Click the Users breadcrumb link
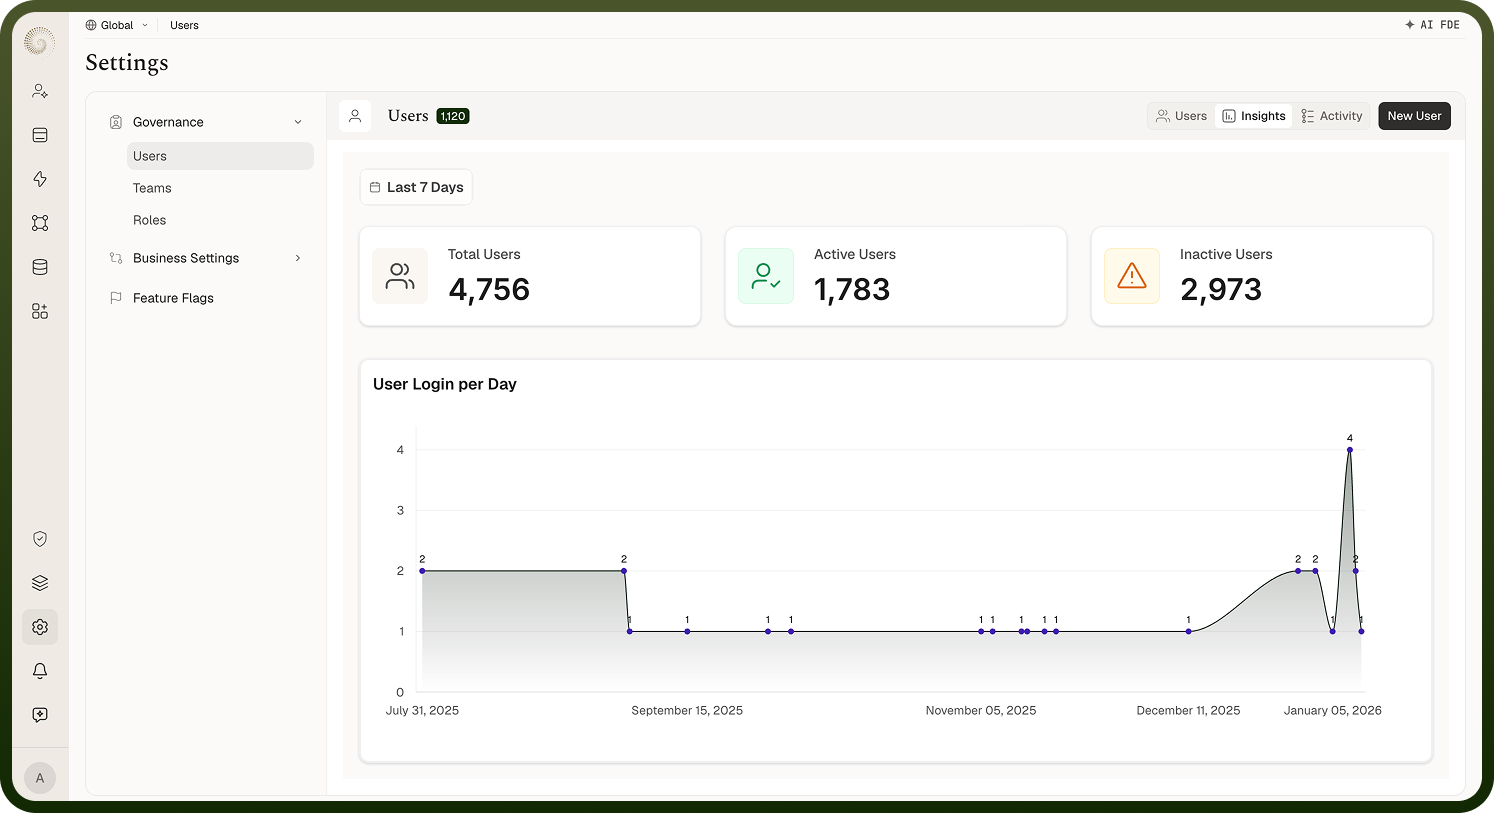Image resolution: width=1494 pixels, height=813 pixels. (184, 25)
